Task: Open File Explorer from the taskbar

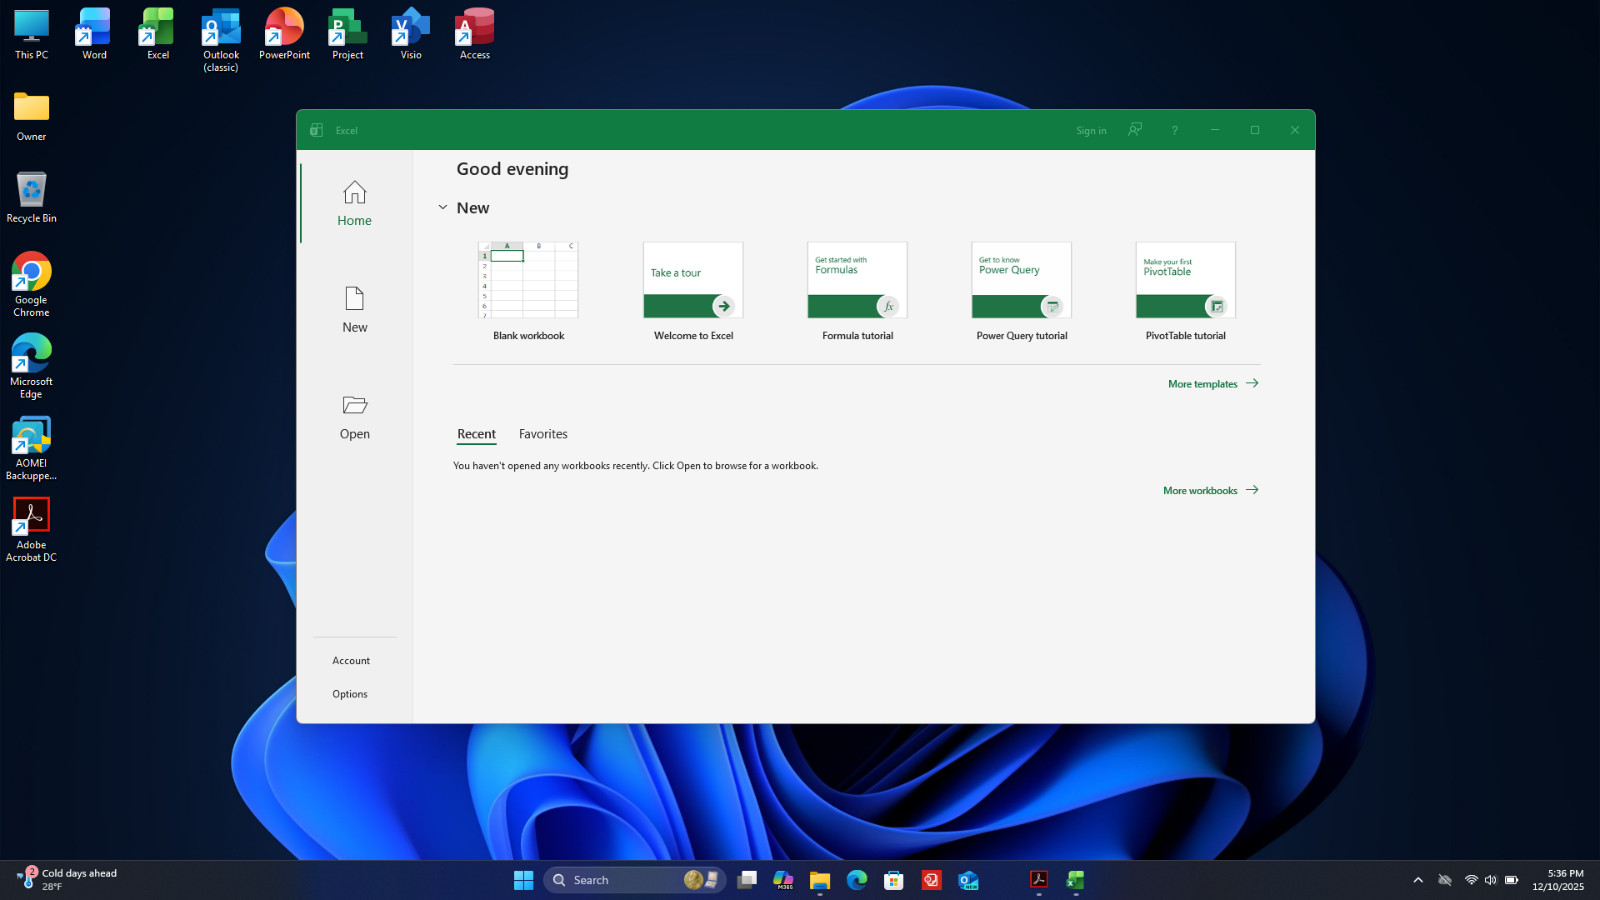Action: pos(820,880)
